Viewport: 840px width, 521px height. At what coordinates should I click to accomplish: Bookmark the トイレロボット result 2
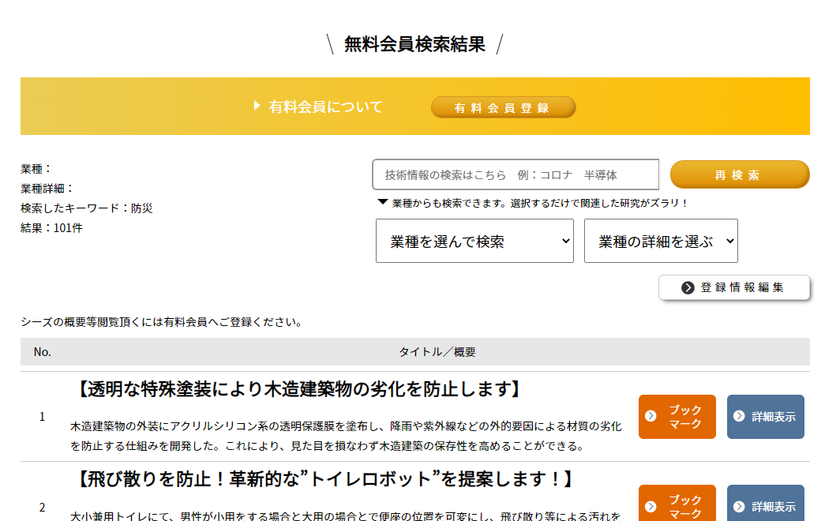point(677,503)
